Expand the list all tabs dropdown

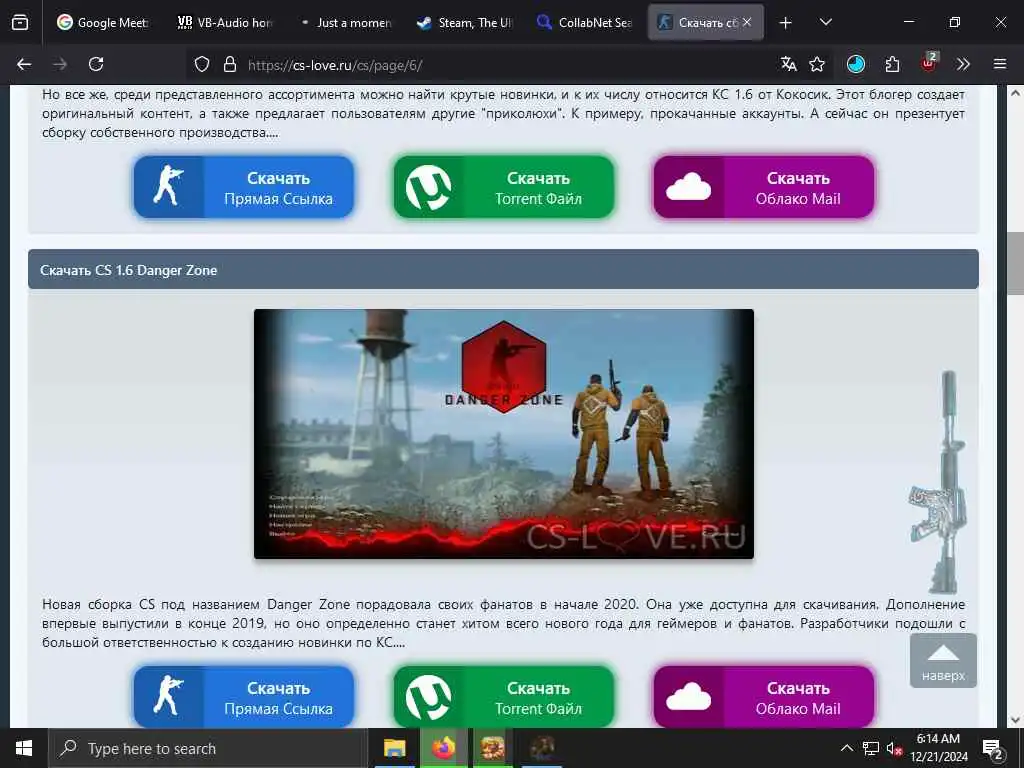click(x=825, y=22)
